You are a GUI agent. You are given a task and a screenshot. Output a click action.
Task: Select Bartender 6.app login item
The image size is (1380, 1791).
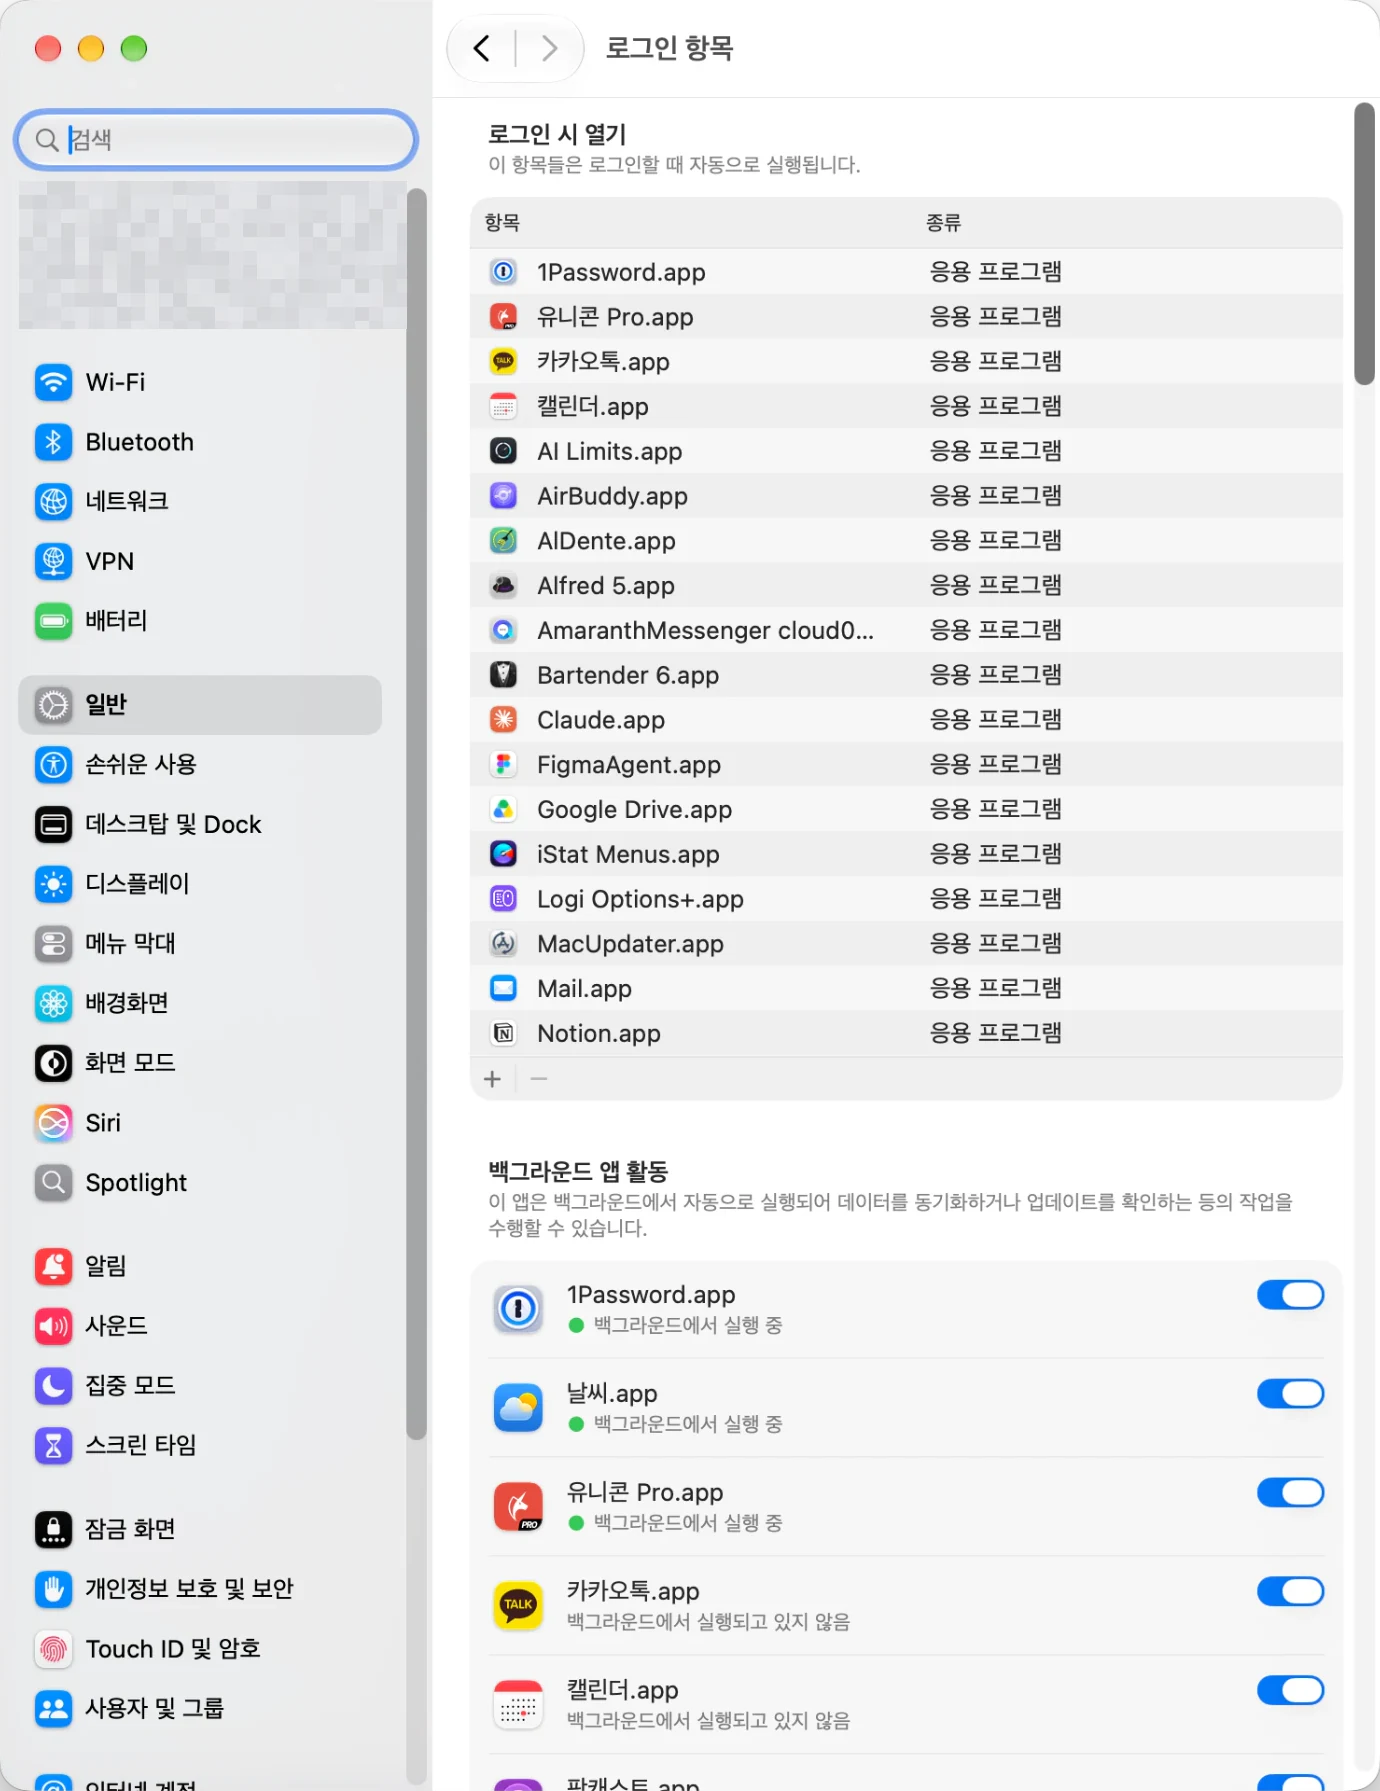(906, 675)
